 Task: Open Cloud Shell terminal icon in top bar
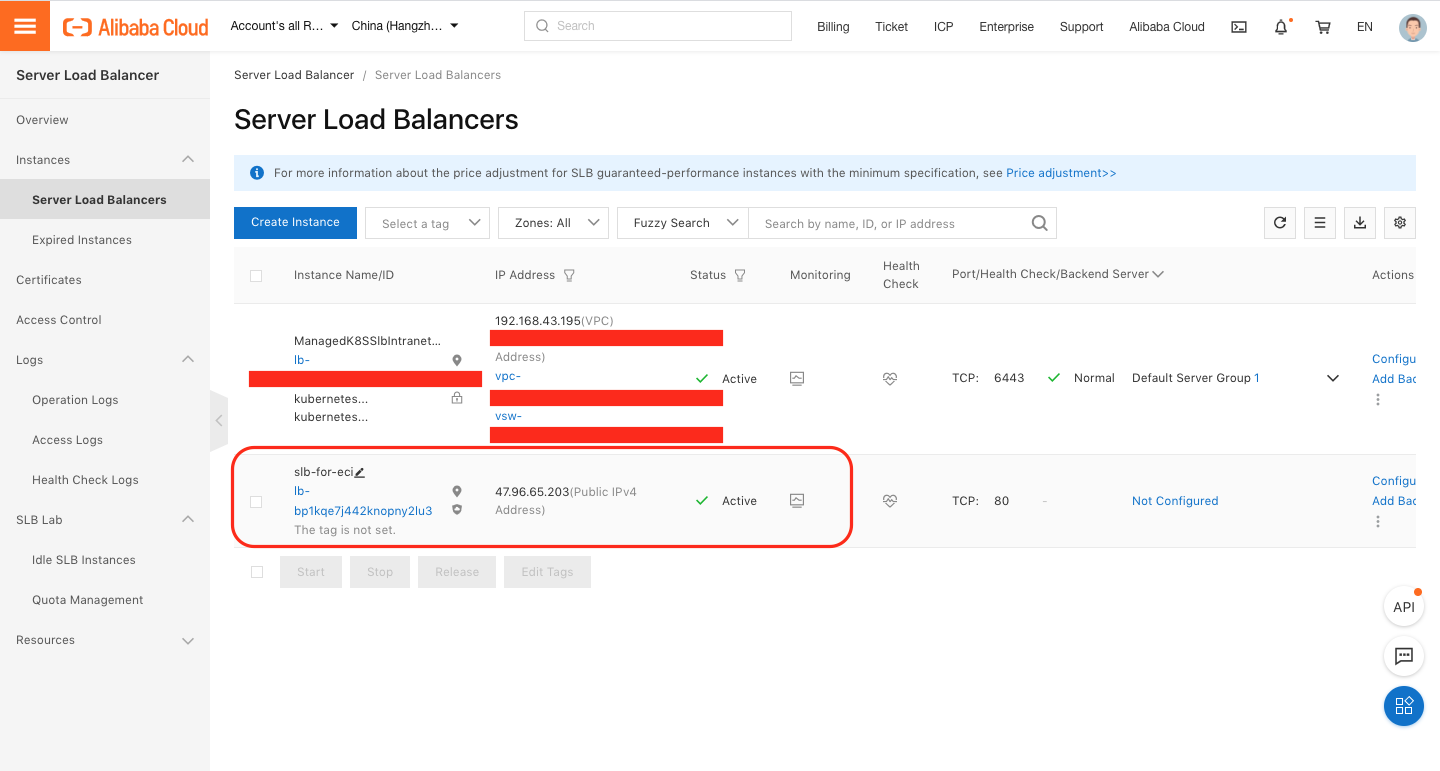[x=1239, y=27]
